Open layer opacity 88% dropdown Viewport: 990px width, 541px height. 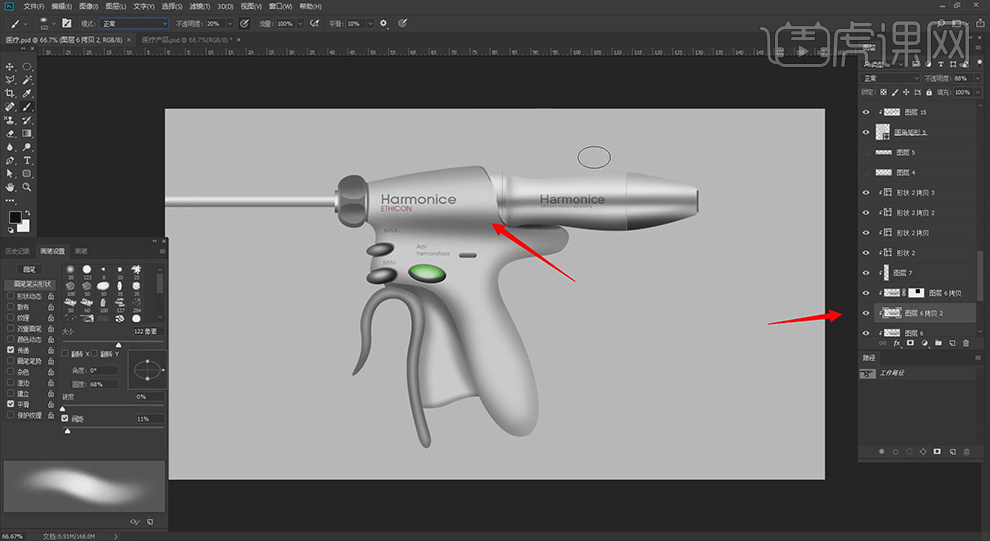click(x=979, y=78)
